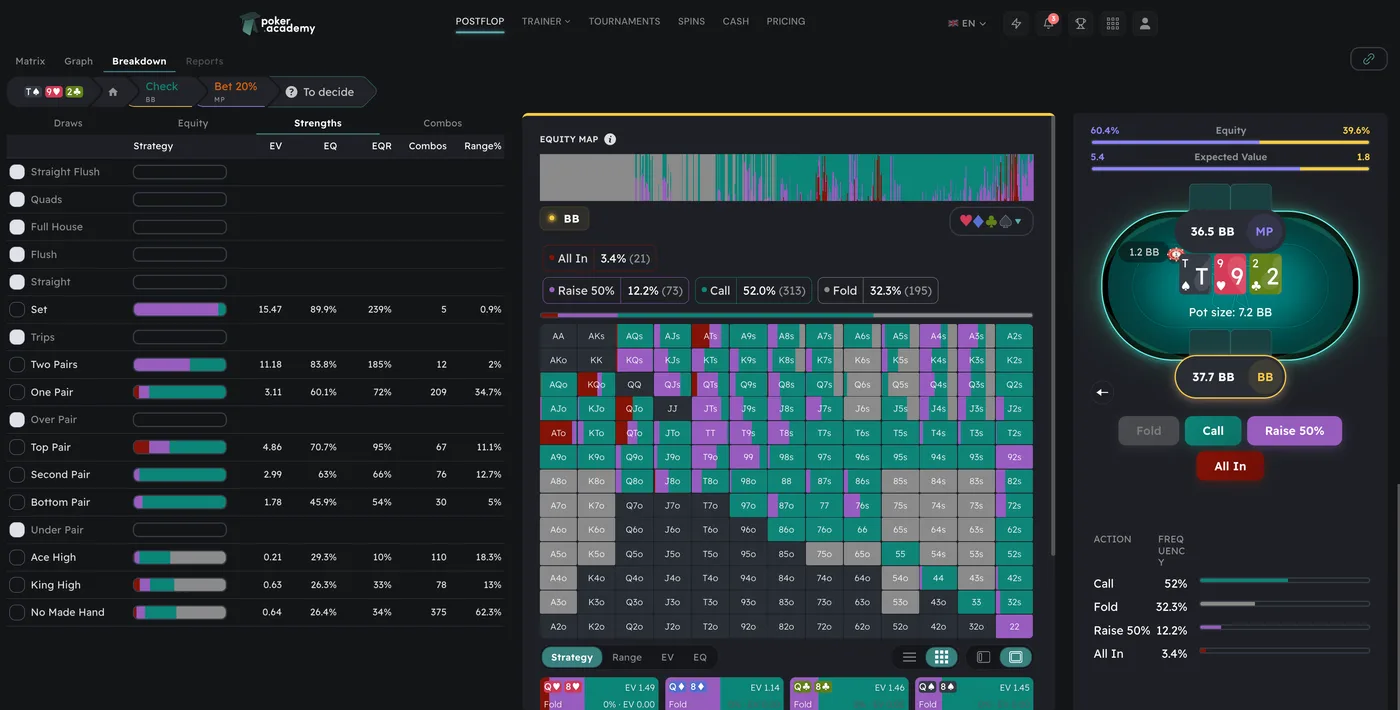Image resolution: width=1400 pixels, height=710 pixels.
Task: Click the back arrow beside the table
Action: point(1102,392)
